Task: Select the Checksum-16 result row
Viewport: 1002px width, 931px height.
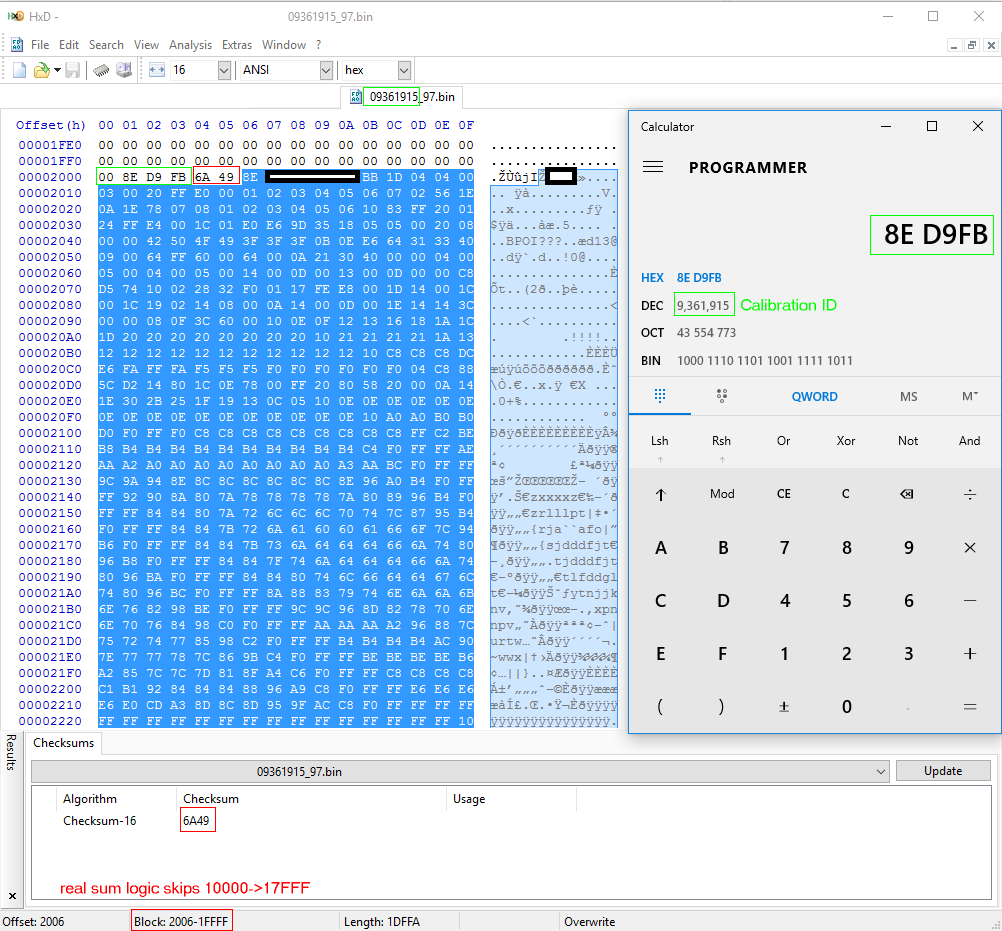Action: point(100,820)
